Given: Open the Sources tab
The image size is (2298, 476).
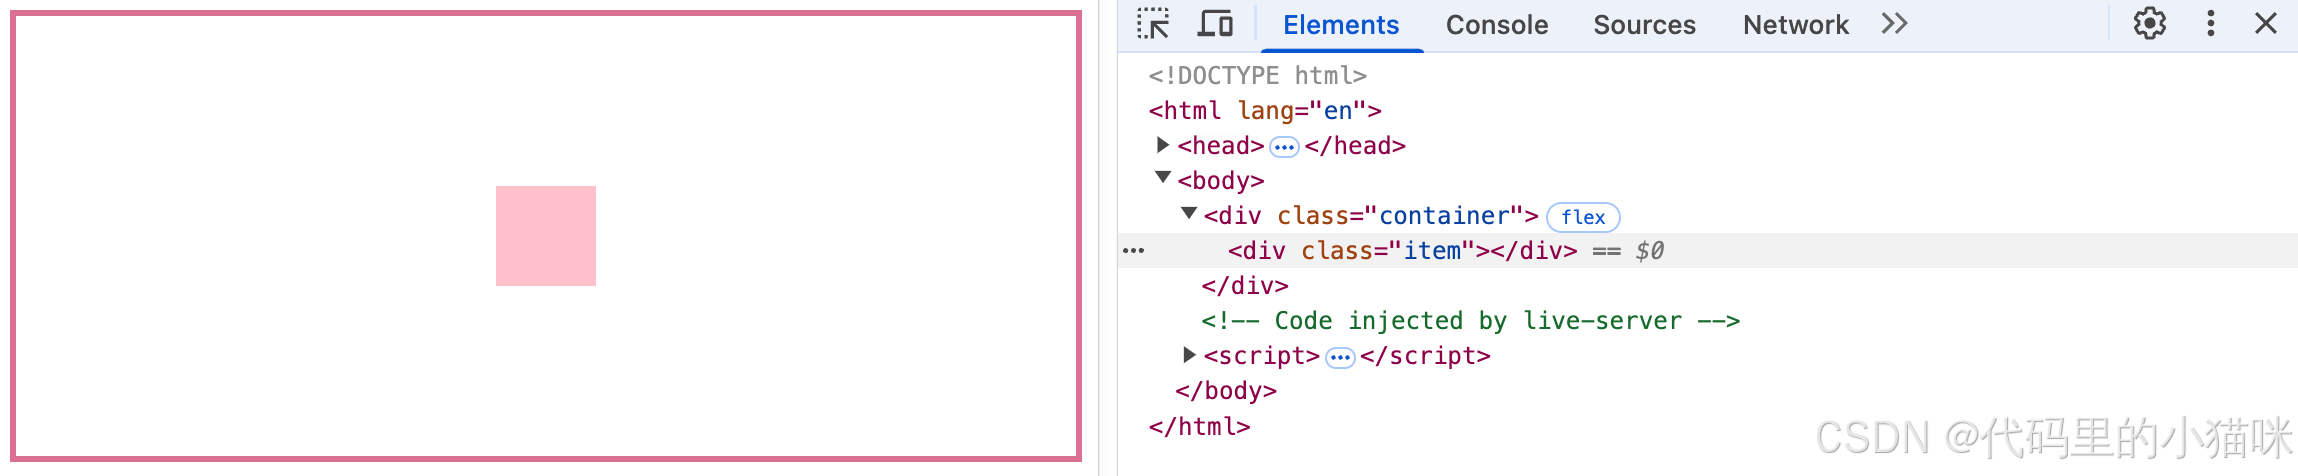Looking at the screenshot, I should pyautogui.click(x=1644, y=25).
